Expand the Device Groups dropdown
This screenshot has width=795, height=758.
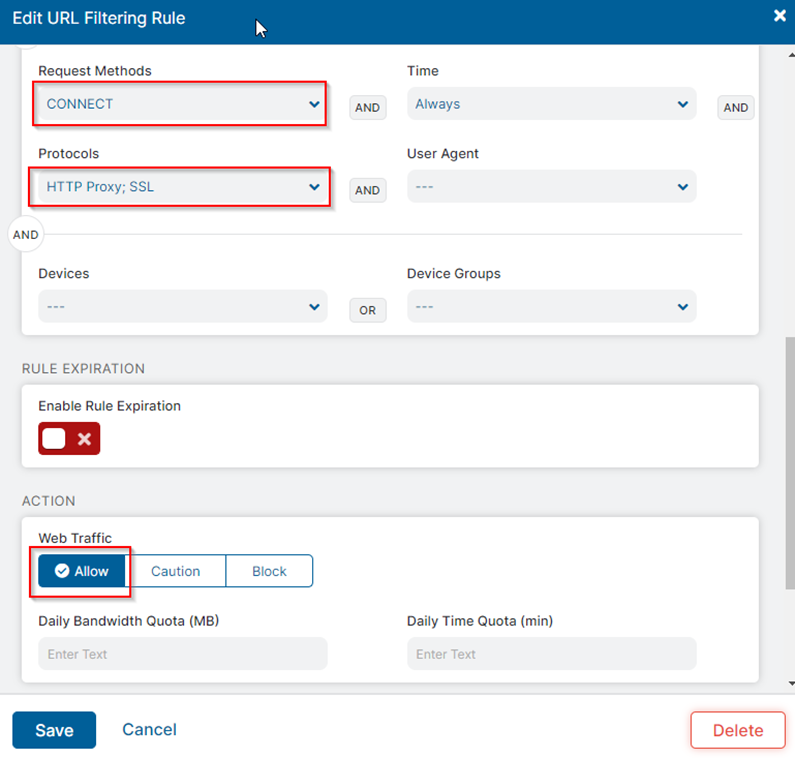pos(551,306)
